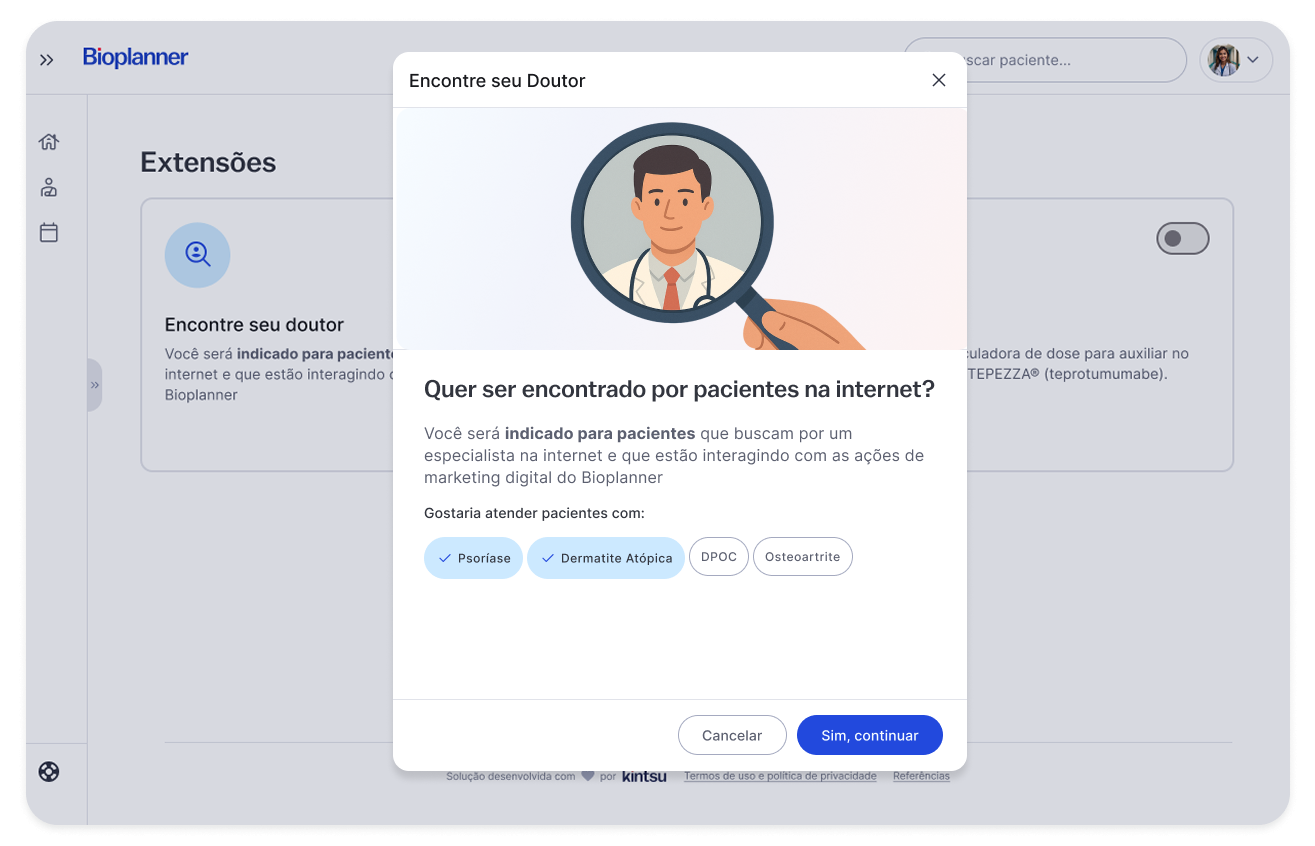Open the patients icon in sidebar

pyautogui.click(x=49, y=187)
